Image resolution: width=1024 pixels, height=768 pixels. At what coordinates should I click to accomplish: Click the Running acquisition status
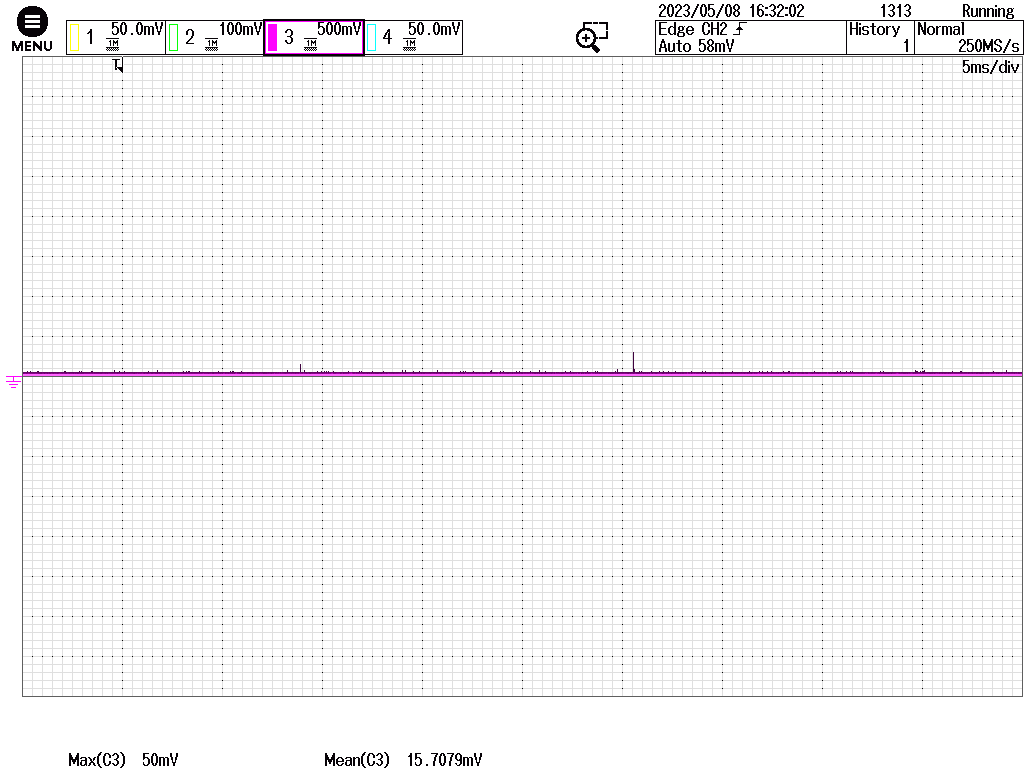click(x=987, y=11)
